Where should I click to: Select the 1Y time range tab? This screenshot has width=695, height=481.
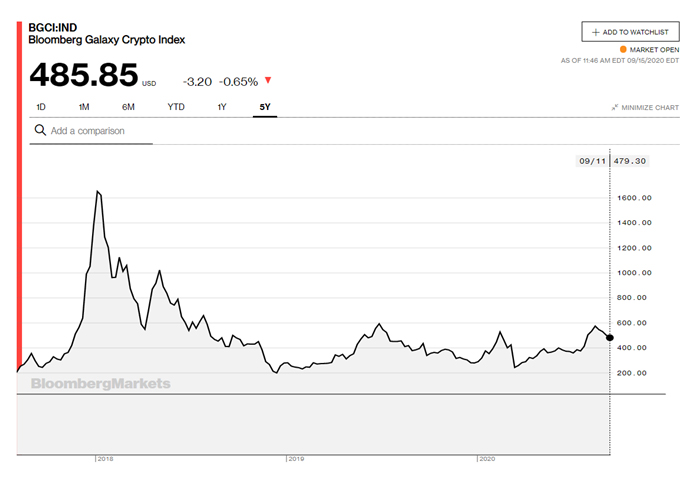click(x=222, y=107)
